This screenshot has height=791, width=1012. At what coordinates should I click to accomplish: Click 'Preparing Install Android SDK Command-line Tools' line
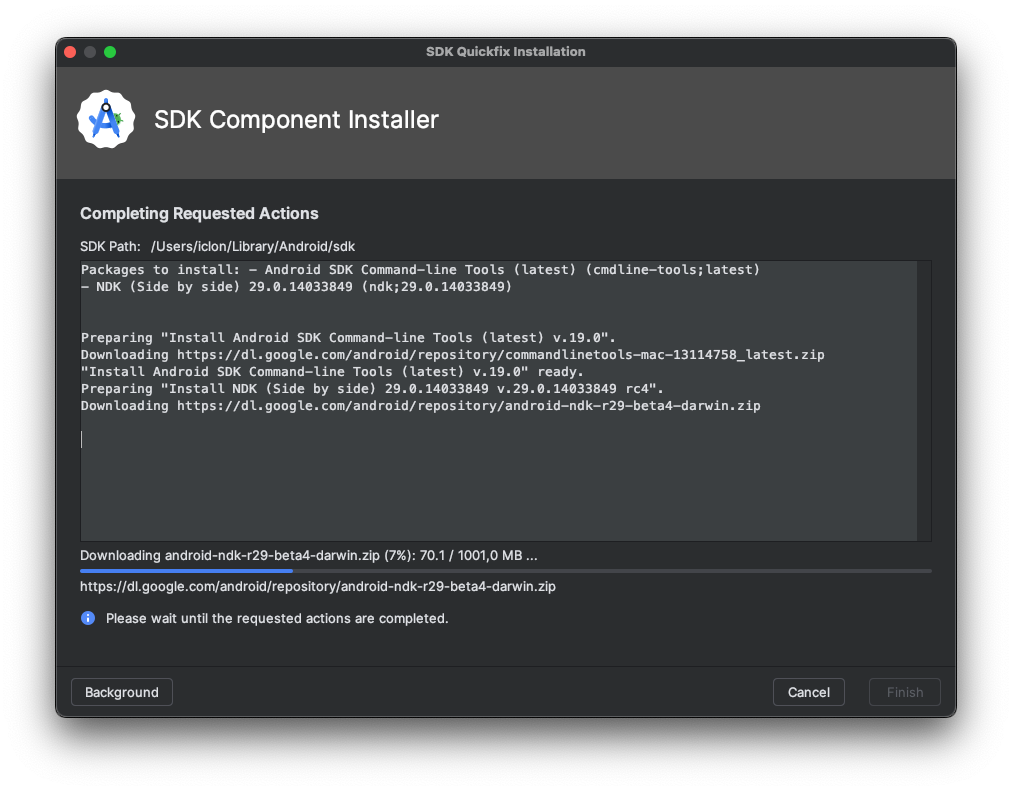point(349,337)
